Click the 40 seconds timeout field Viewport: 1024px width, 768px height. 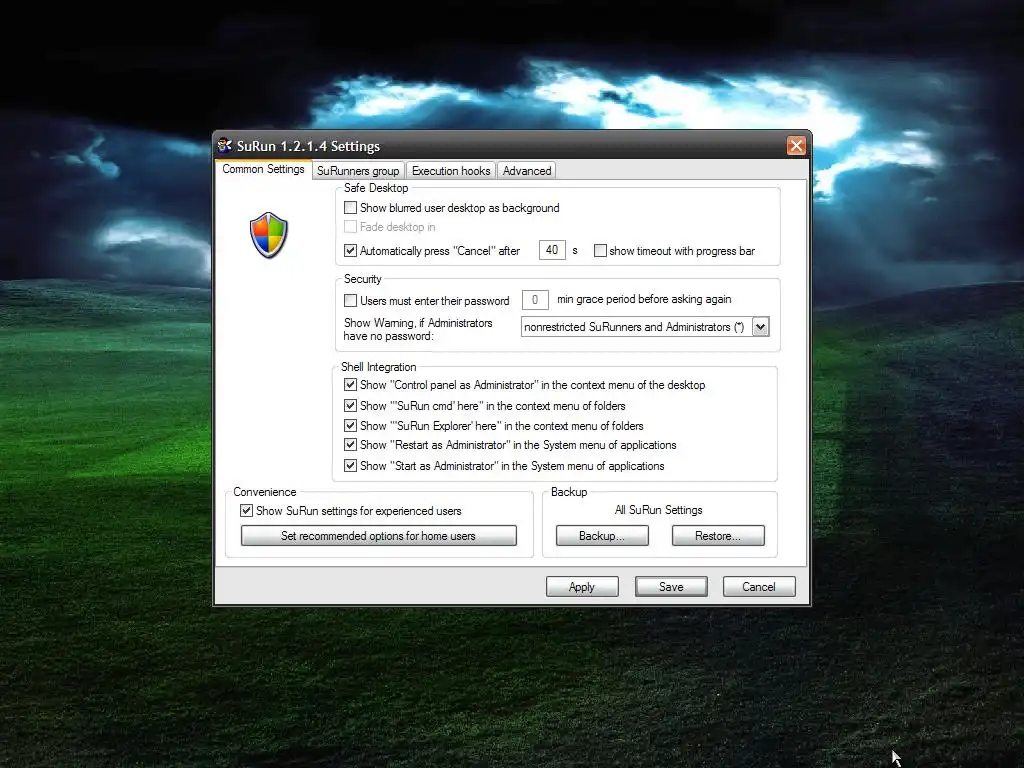click(x=552, y=250)
